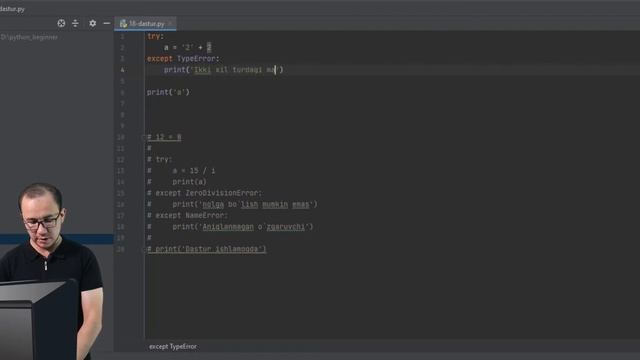
Task: Click the Expand/Collapse All project tree icon
Action: click(76, 23)
